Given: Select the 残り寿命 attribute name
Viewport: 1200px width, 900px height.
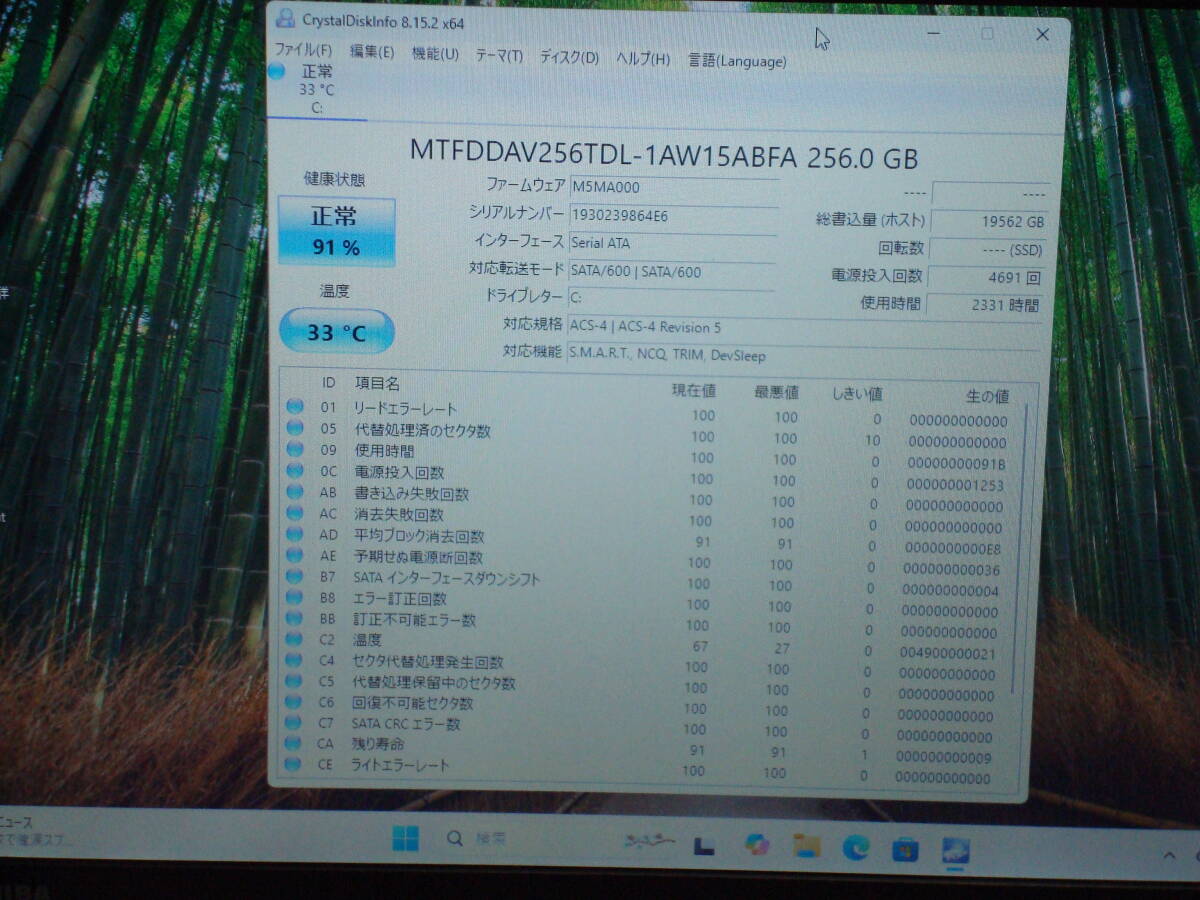Looking at the screenshot, I should click(x=378, y=744).
